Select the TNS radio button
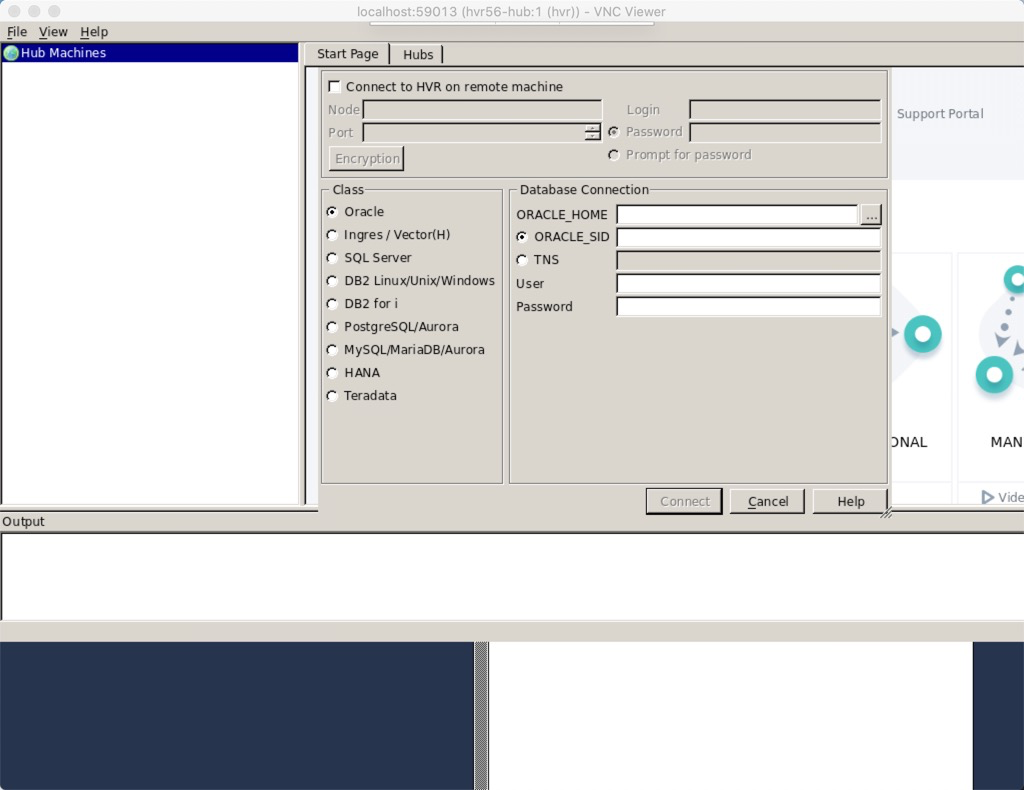Viewport: 1024px width, 790px height. [522, 260]
